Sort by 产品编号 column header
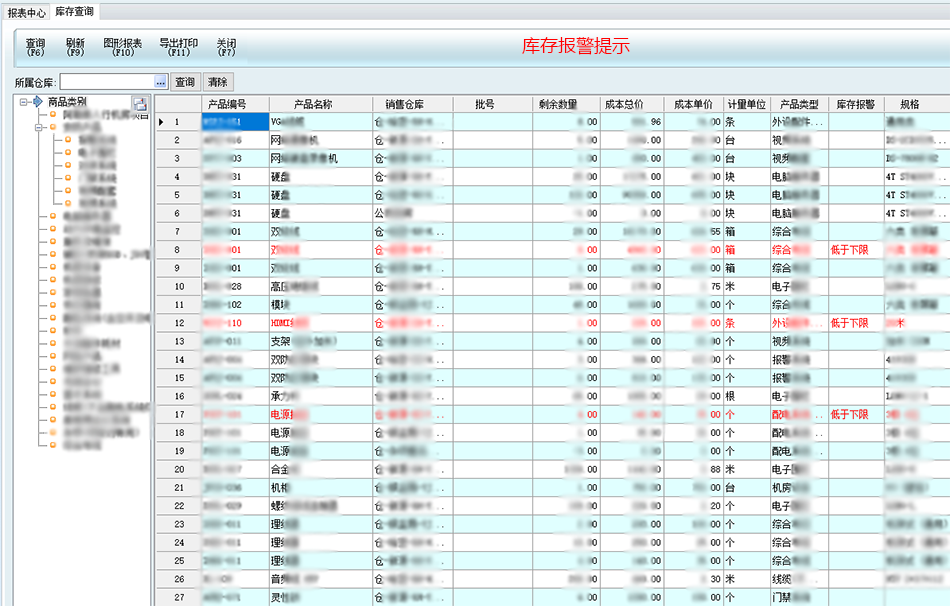 pyautogui.click(x=236, y=104)
